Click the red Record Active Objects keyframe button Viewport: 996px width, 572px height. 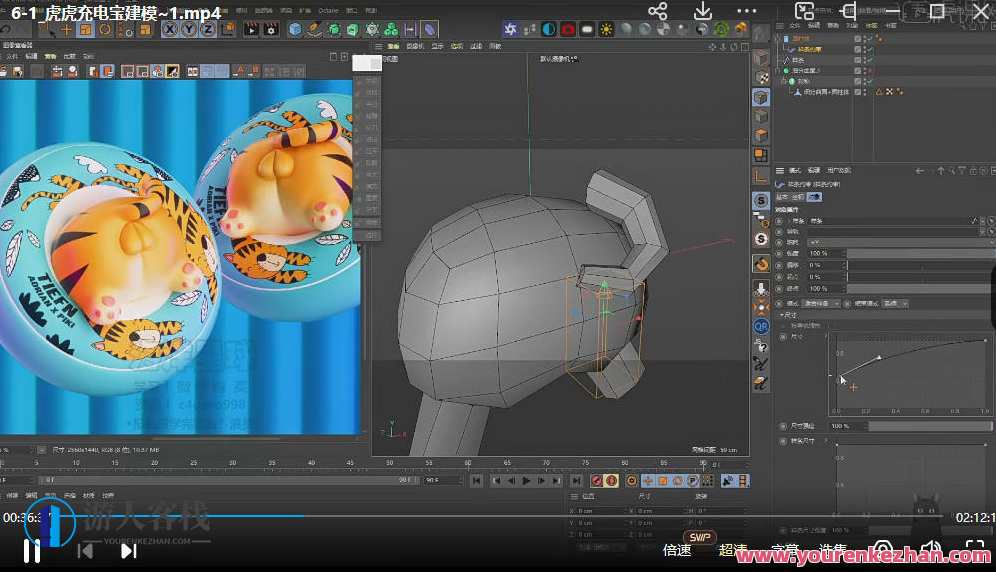click(596, 481)
